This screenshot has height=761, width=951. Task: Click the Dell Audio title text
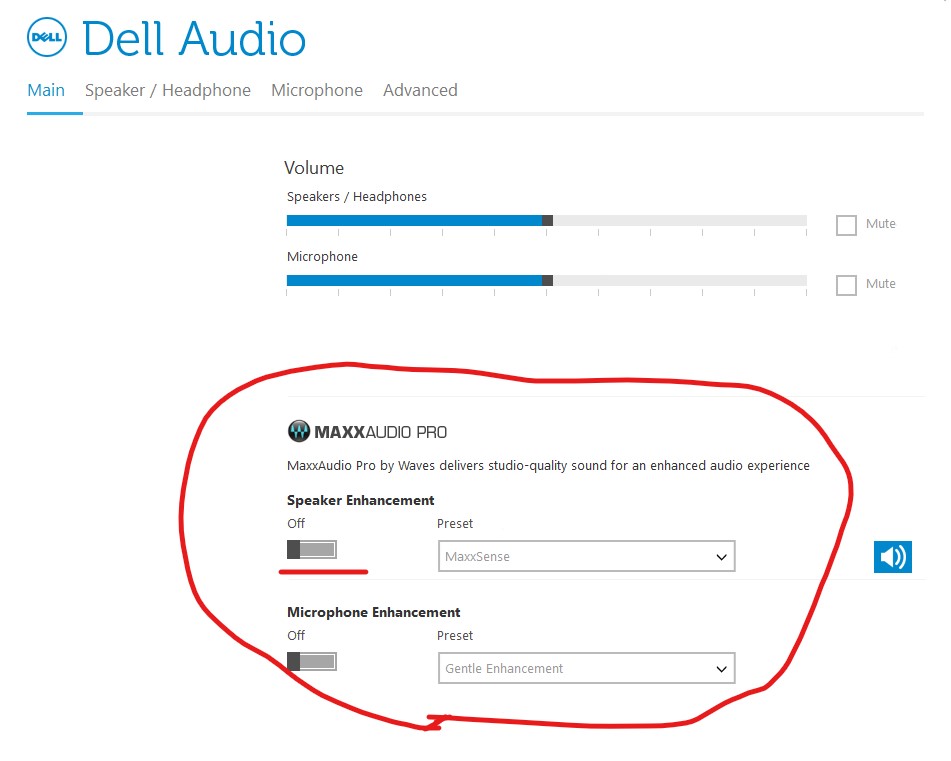pos(194,39)
